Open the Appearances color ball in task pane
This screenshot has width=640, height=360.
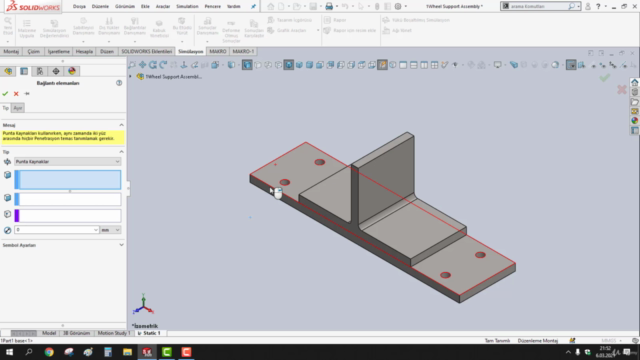635,121
